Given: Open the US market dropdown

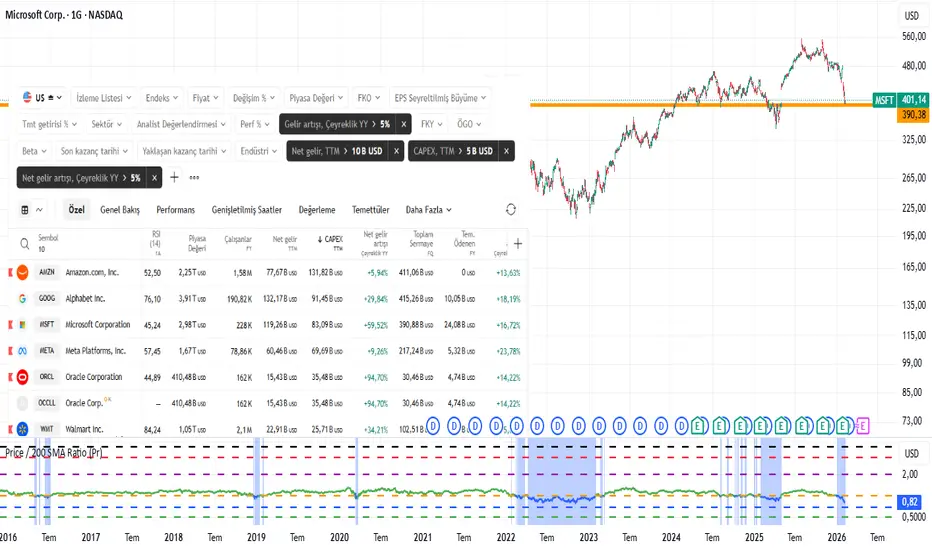Looking at the screenshot, I should pyautogui.click(x=42, y=98).
